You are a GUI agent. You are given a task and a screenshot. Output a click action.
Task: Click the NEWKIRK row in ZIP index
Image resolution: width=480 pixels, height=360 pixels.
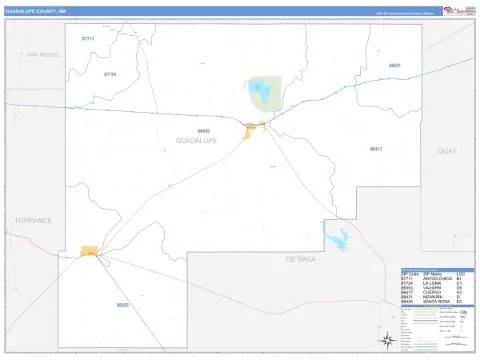pos(431,297)
